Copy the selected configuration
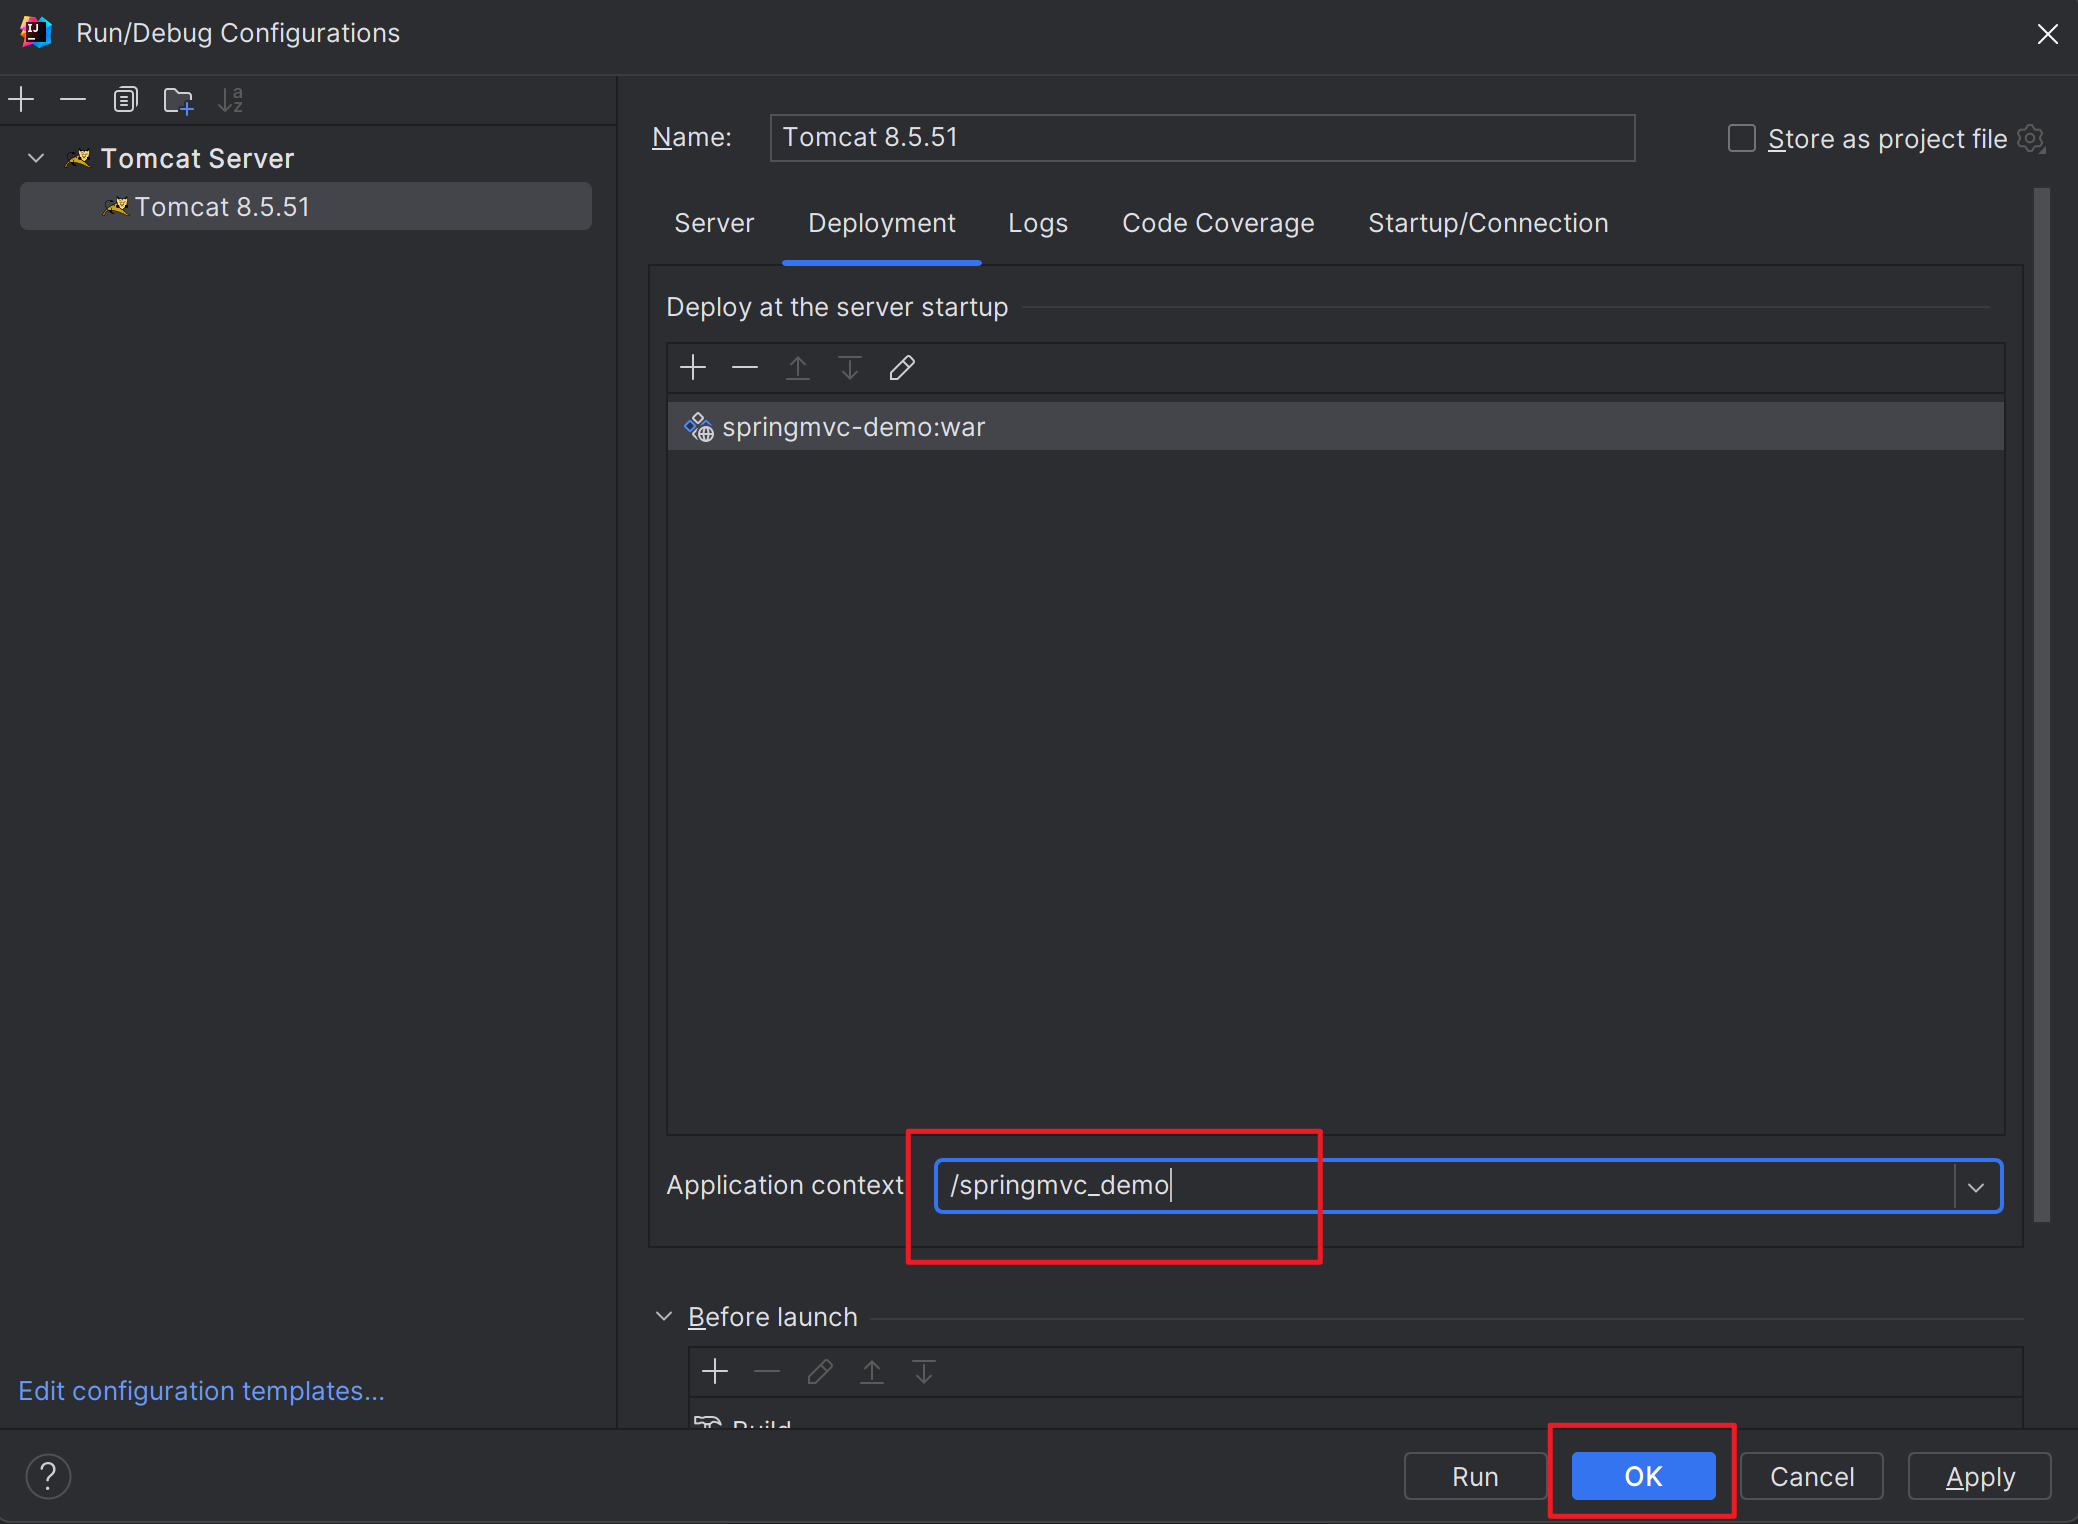The width and height of the screenshot is (2078, 1524). (x=125, y=100)
